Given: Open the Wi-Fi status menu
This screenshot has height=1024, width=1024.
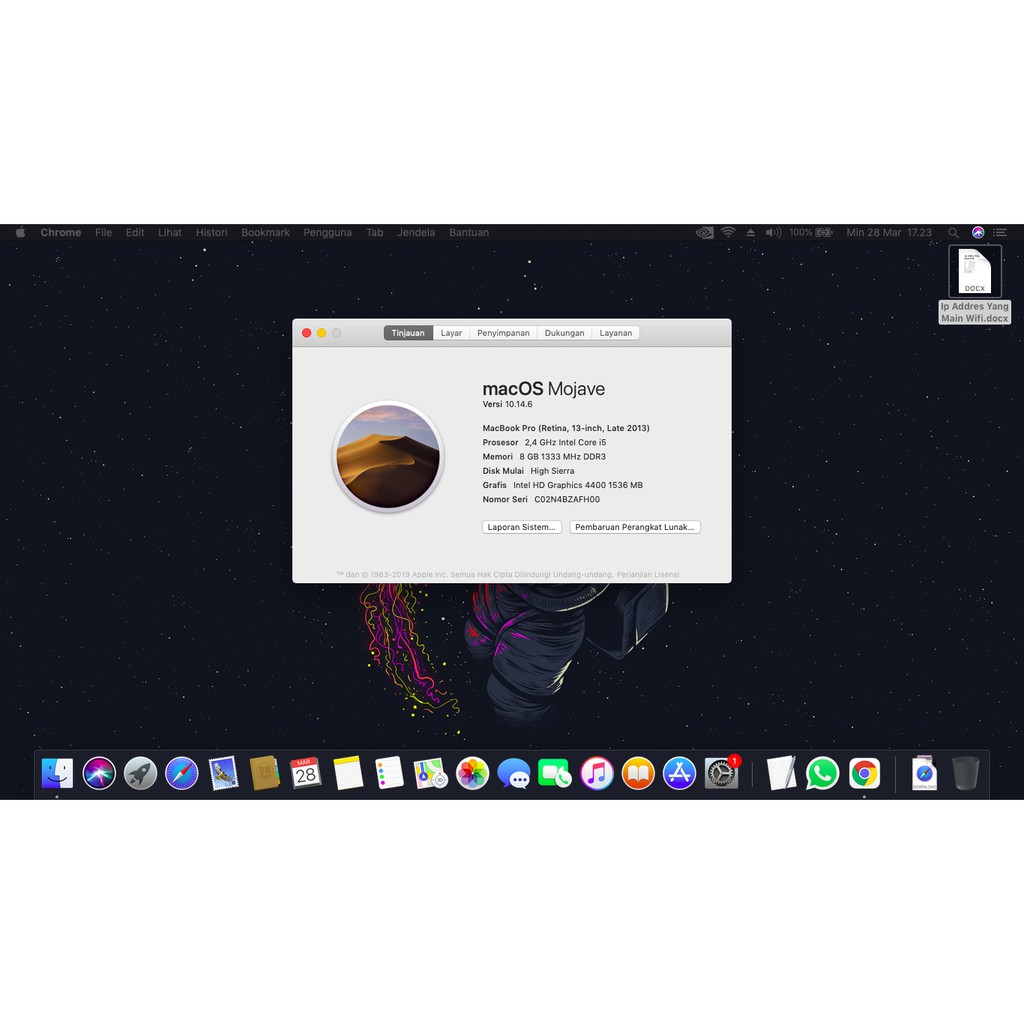Looking at the screenshot, I should point(728,232).
